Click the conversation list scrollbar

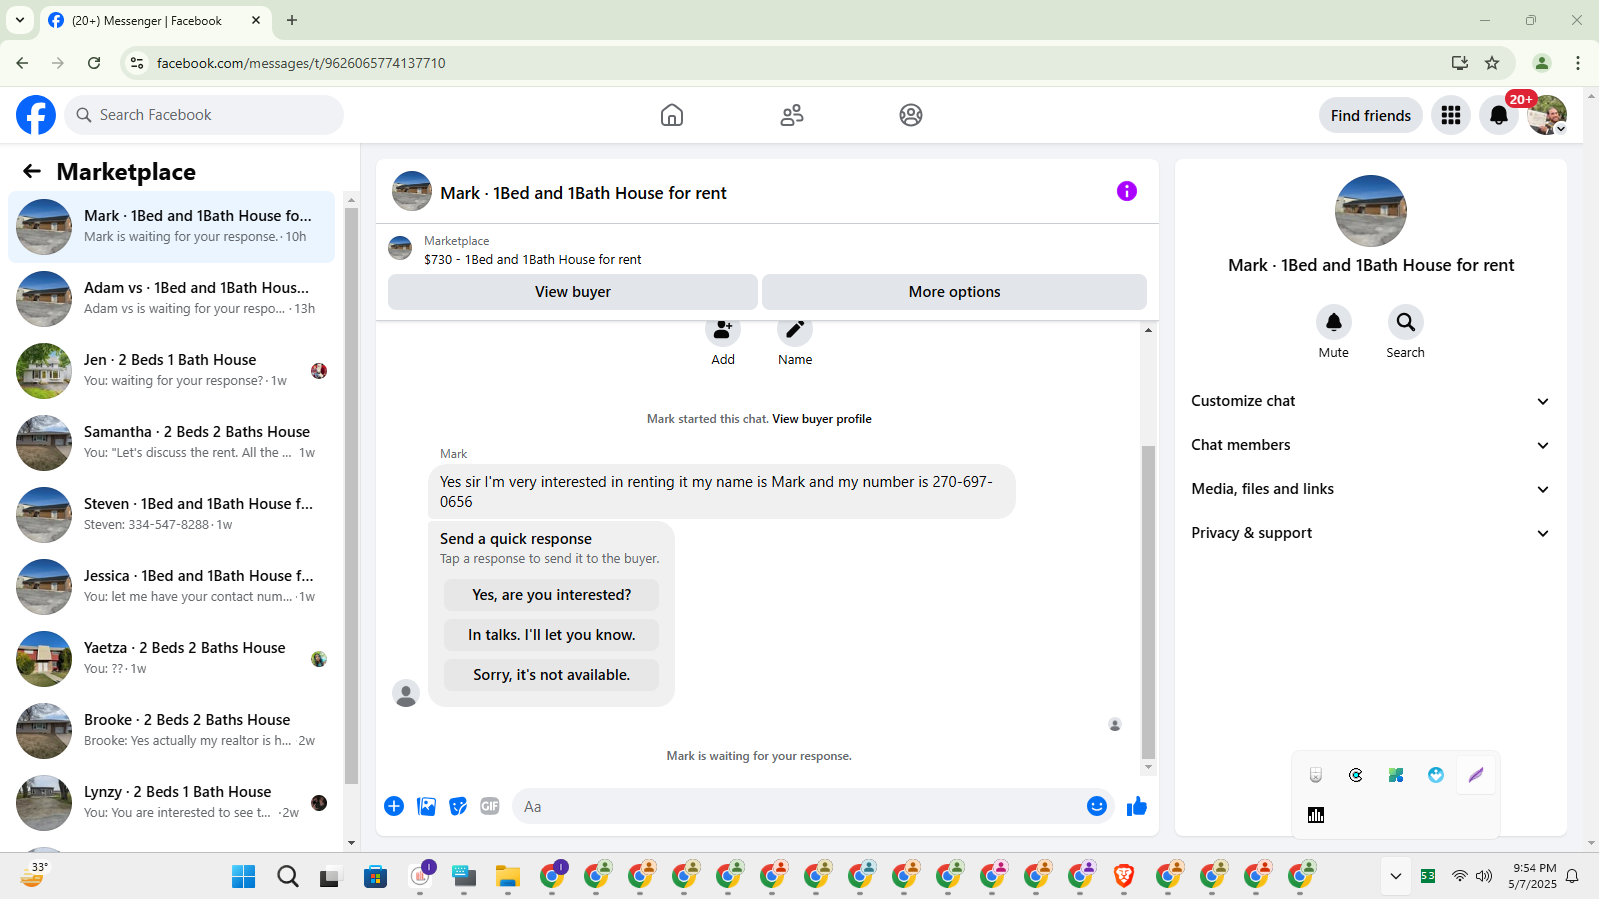(351, 495)
